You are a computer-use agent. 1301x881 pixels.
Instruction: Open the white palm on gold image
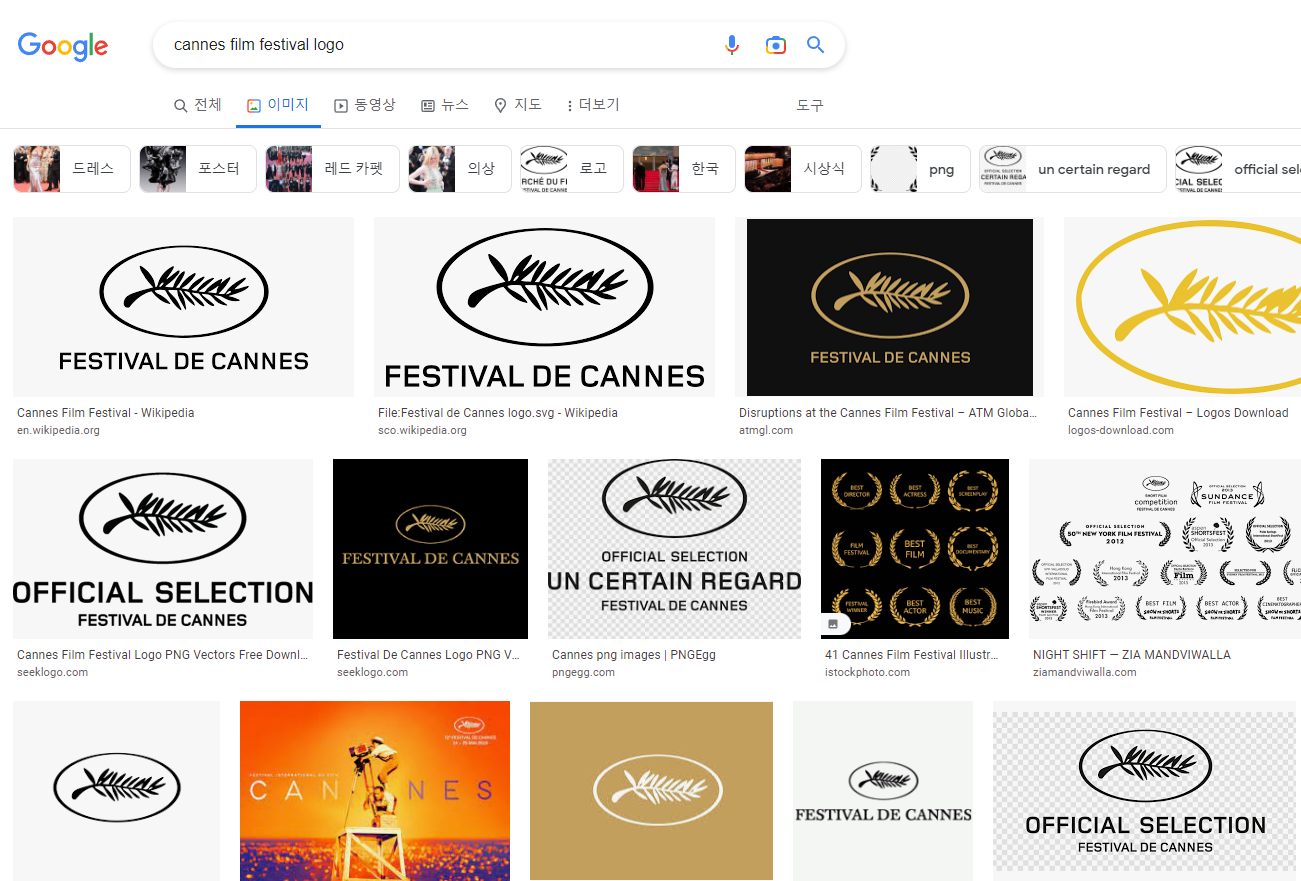[651, 791]
